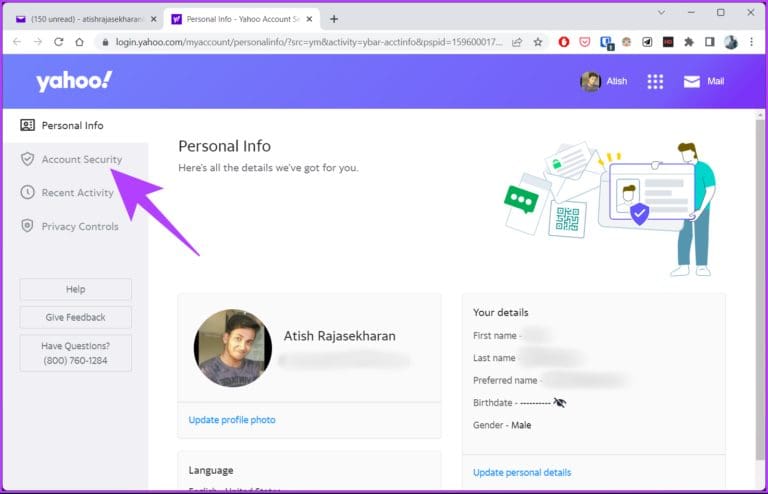Image resolution: width=768 pixels, height=494 pixels.
Task: Click the black square extension icon
Action: pos(668,42)
